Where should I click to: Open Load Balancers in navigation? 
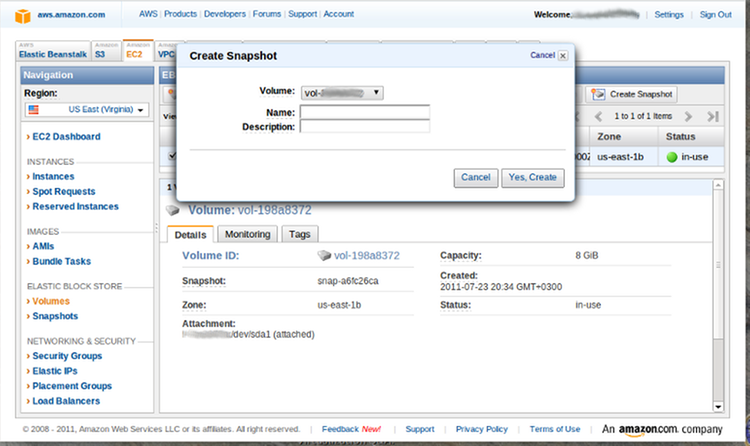click(x=66, y=401)
